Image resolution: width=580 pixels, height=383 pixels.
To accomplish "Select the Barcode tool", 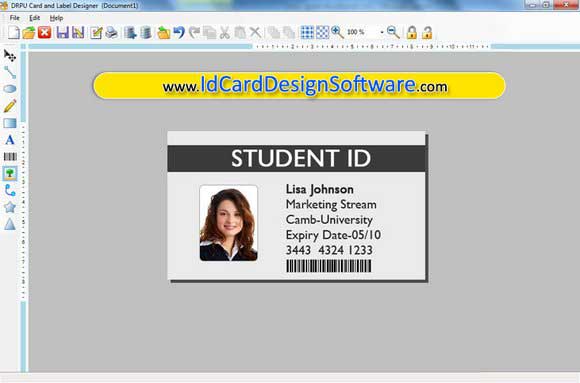I will (x=10, y=157).
